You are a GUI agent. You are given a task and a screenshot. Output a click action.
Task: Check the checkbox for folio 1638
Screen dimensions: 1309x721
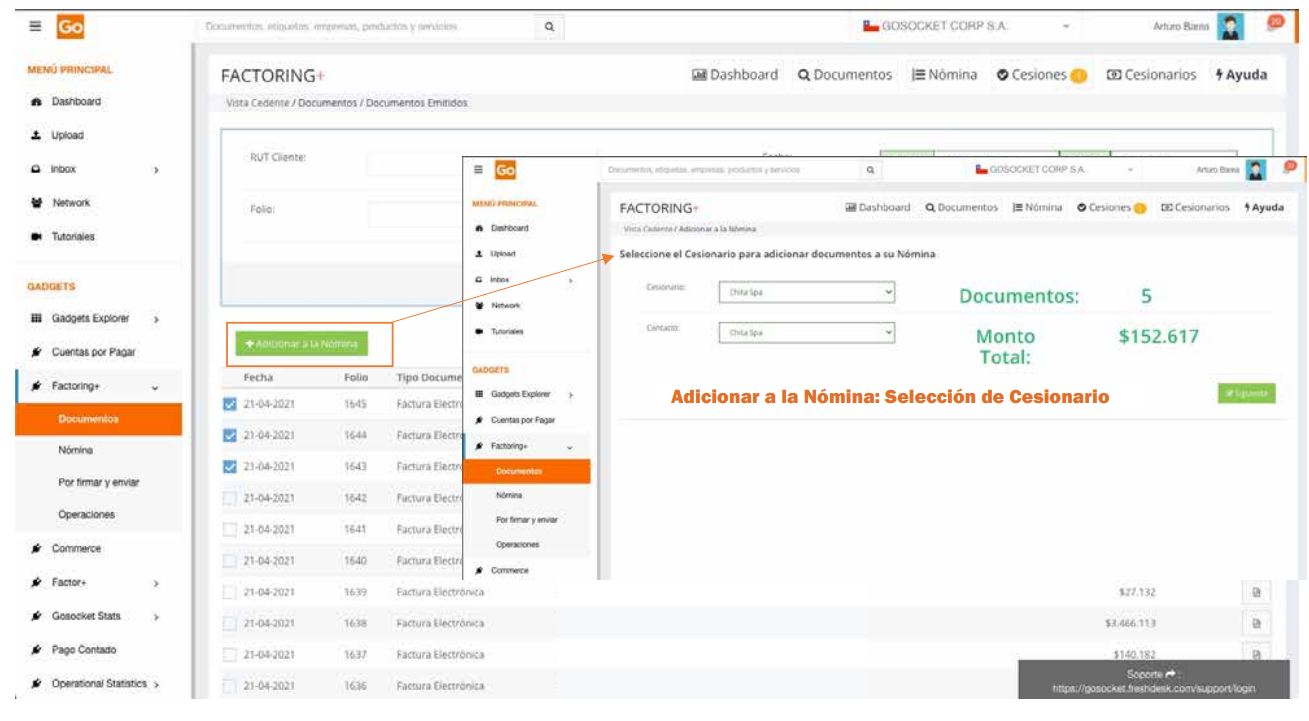coord(230,623)
